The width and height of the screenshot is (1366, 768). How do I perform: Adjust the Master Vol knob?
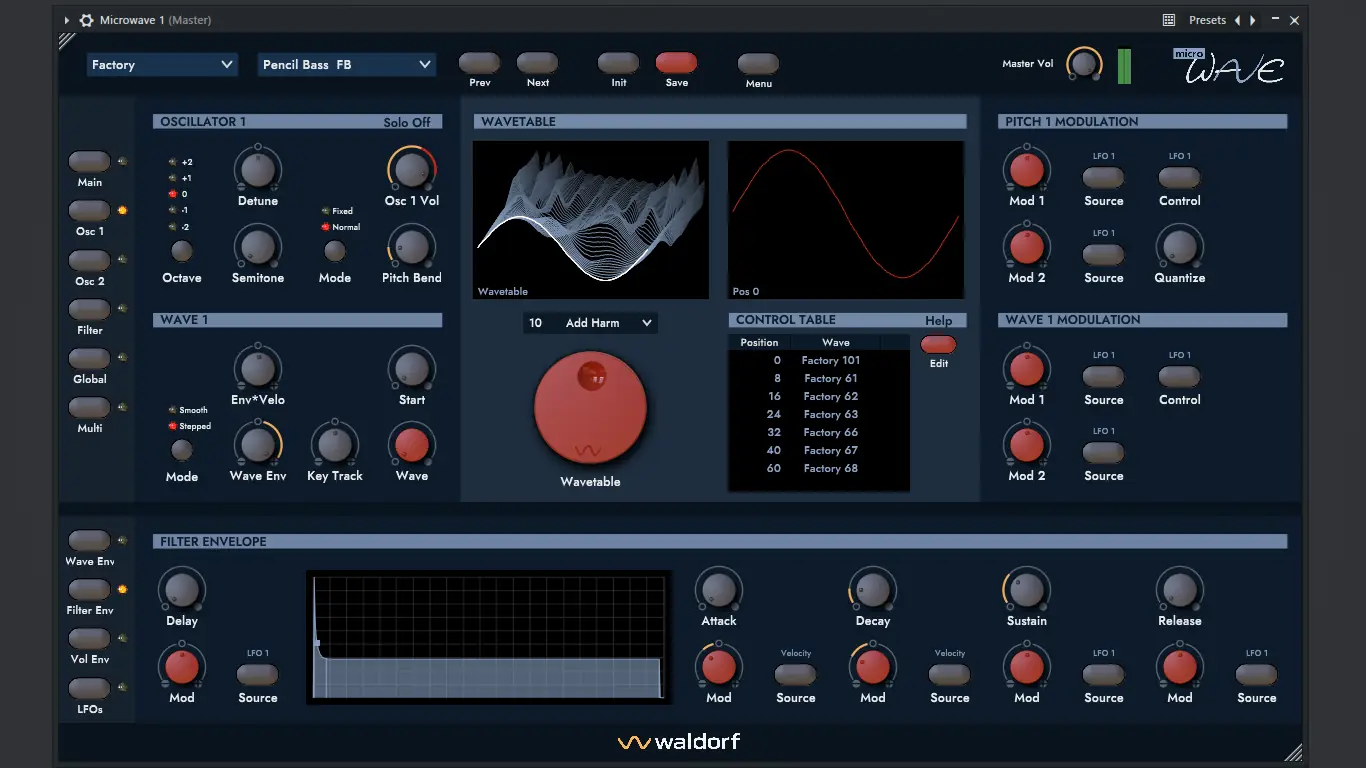pos(1082,64)
